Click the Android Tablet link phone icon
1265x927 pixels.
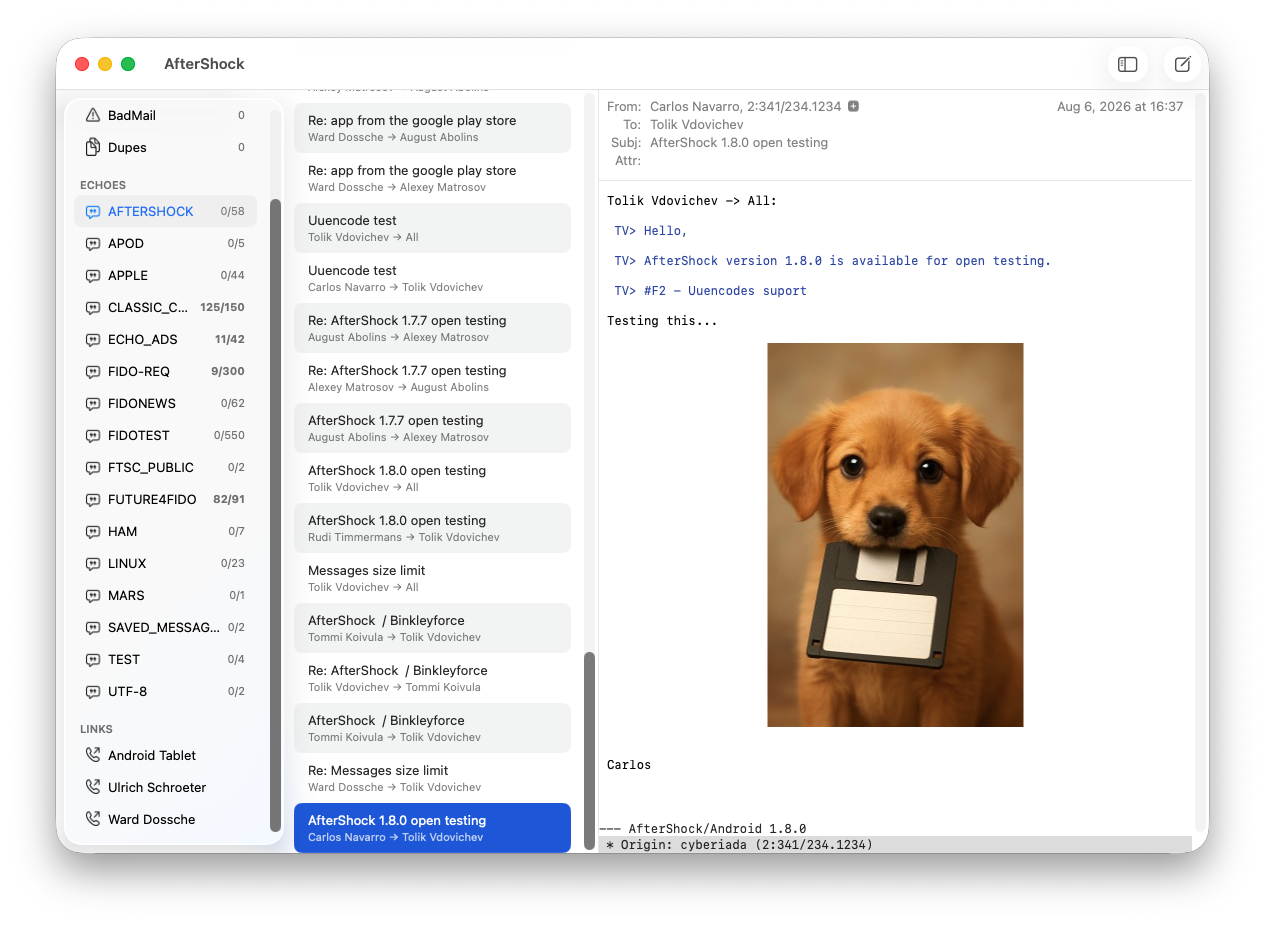[93, 755]
